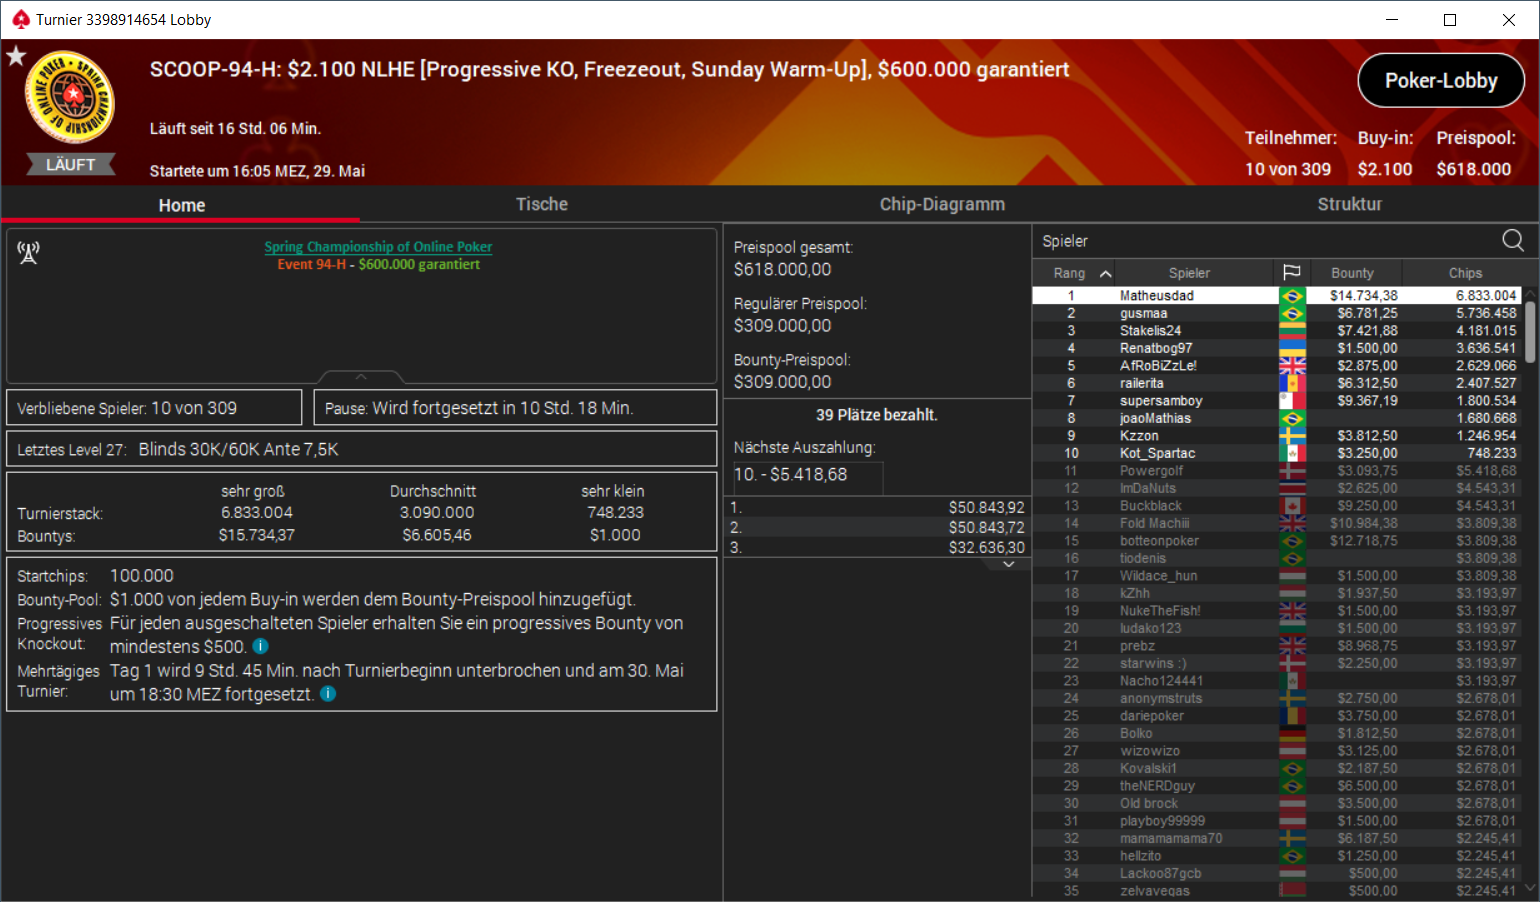Viewport: 1540px width, 902px height.
Task: Click the Pause resume time box
Action: coord(515,408)
